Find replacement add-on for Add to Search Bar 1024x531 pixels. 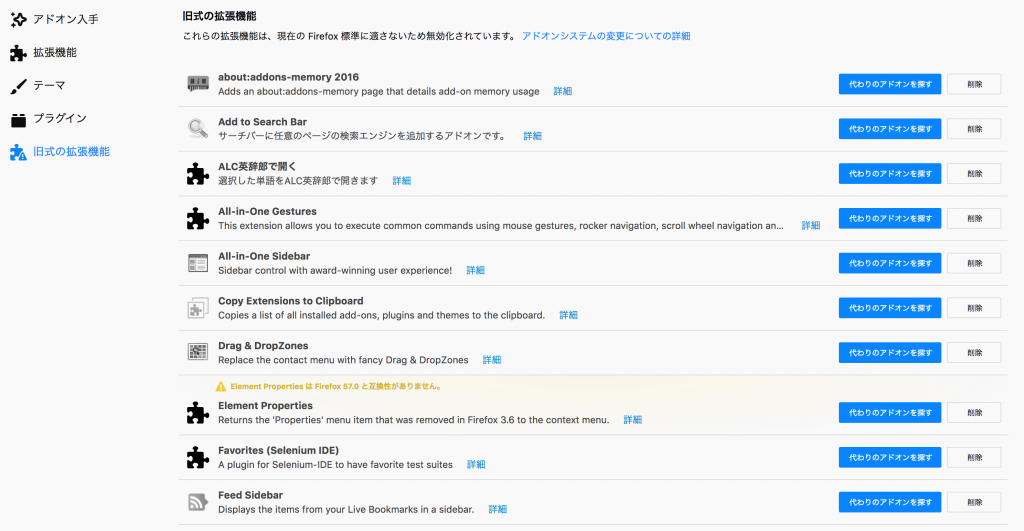pyautogui.click(x=889, y=129)
